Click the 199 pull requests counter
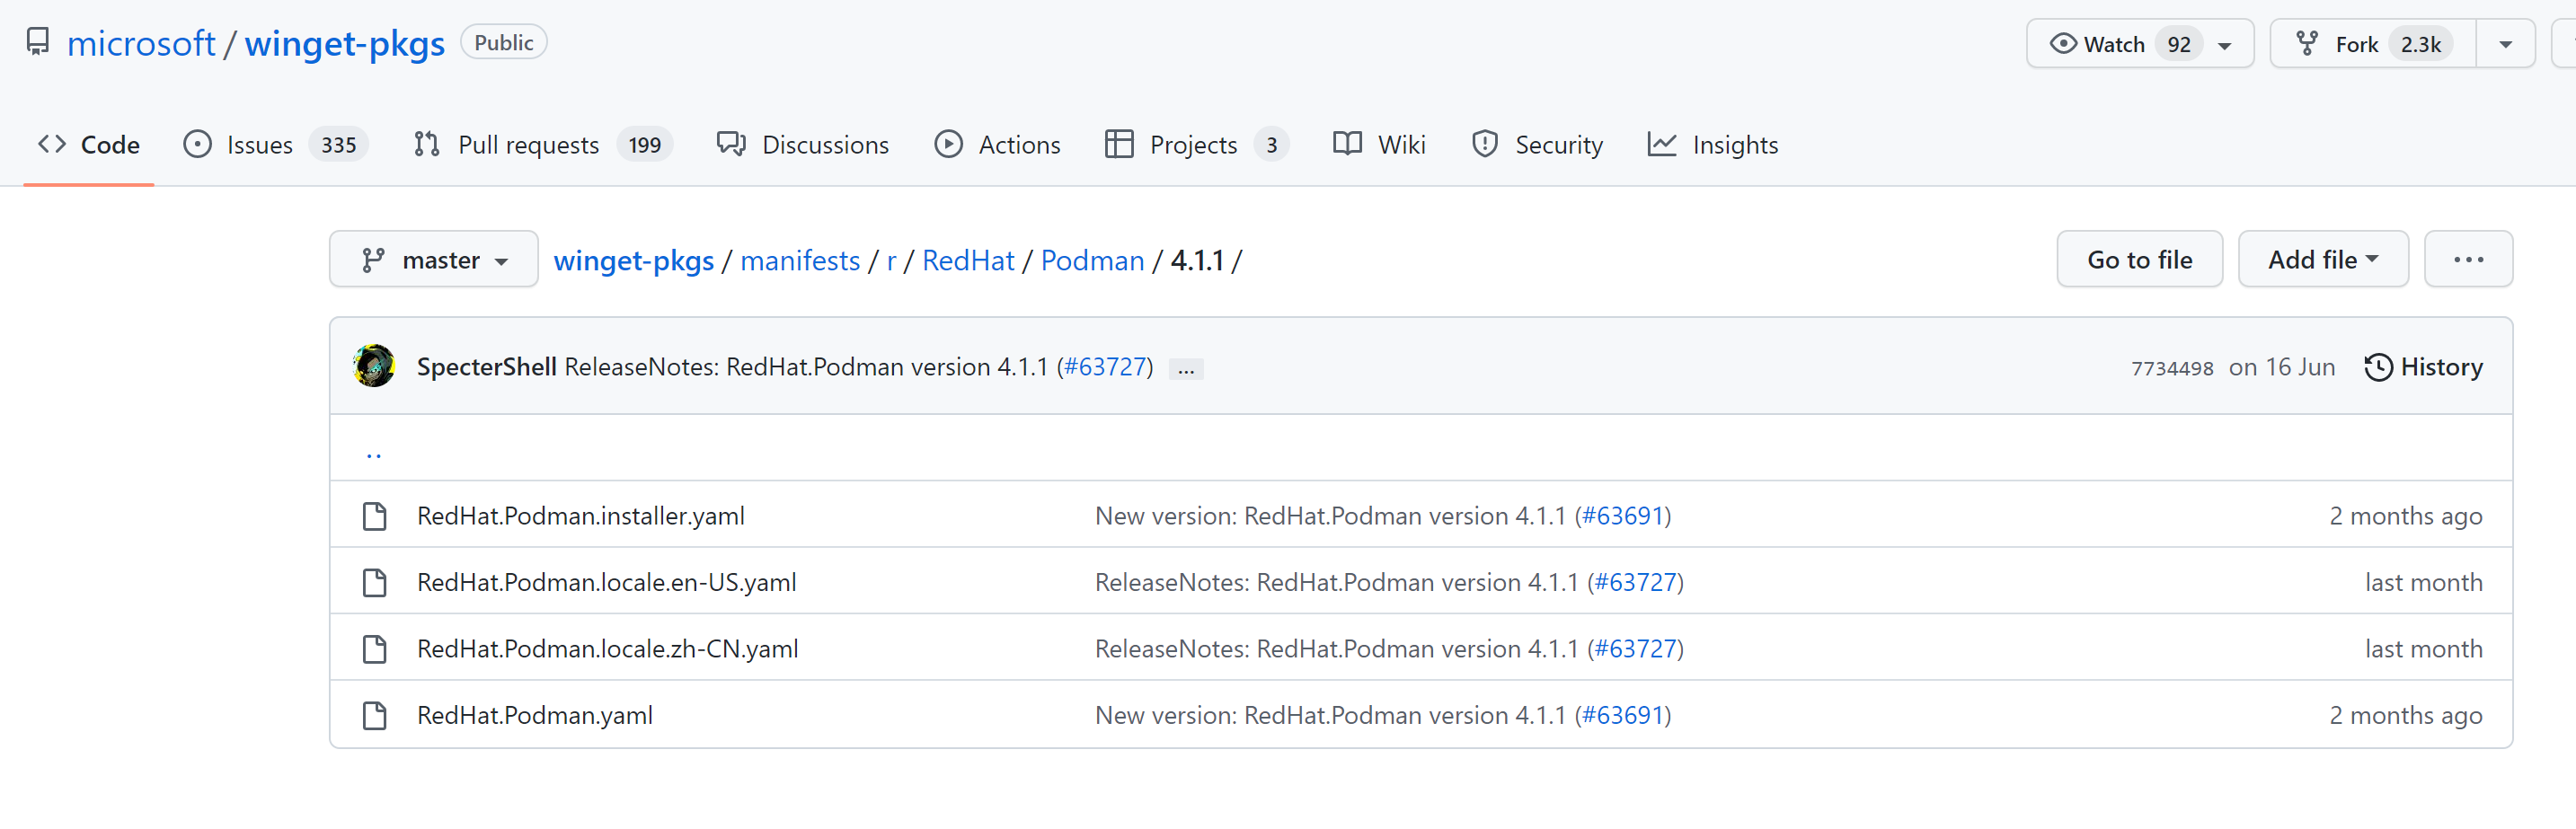2576x829 pixels. tap(645, 145)
